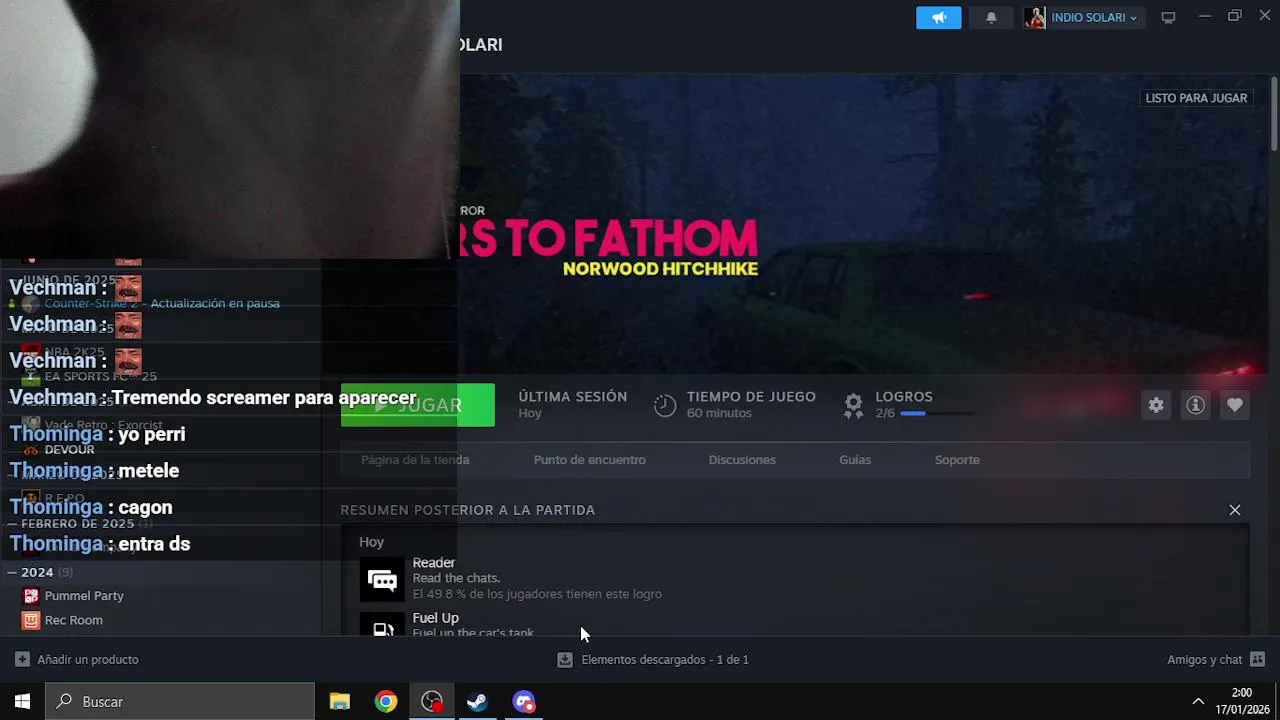1280x720 pixels.
Task: Switch to Big Picture mode monitor icon
Action: (1168, 18)
